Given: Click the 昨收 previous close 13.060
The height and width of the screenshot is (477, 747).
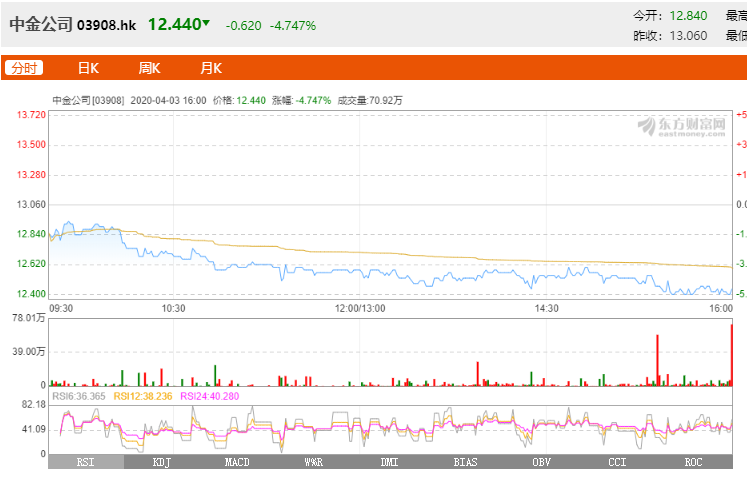Looking at the screenshot, I should pyautogui.click(x=688, y=36).
